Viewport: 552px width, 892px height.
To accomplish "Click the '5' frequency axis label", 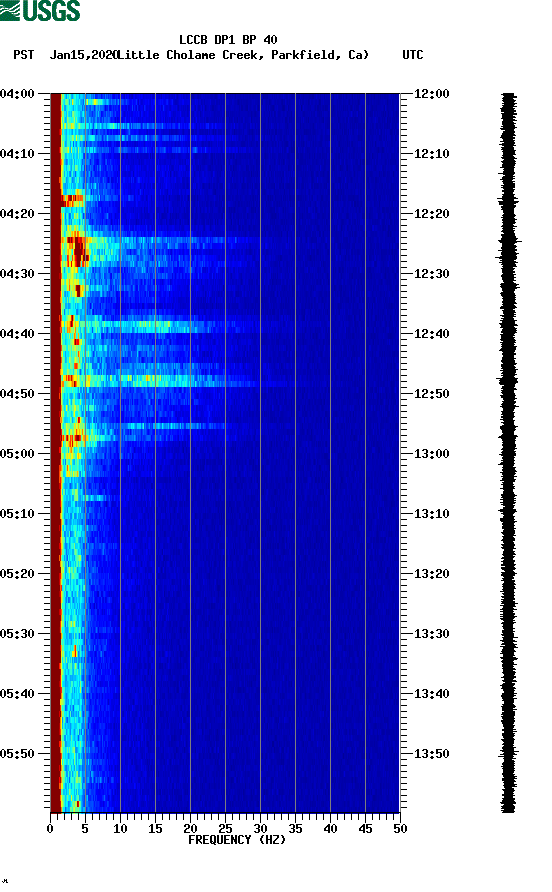I will pos(85,829).
